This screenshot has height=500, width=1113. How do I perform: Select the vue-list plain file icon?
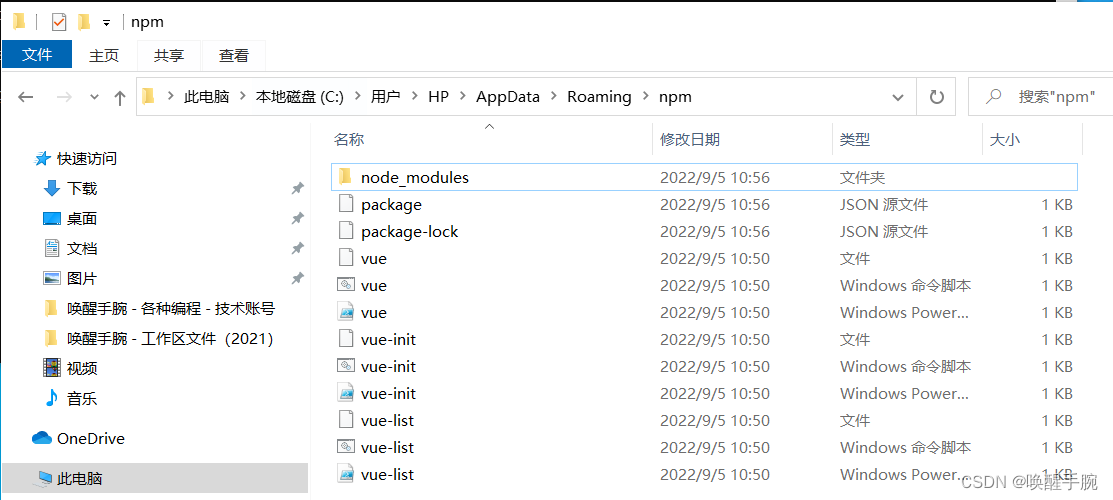pos(346,420)
